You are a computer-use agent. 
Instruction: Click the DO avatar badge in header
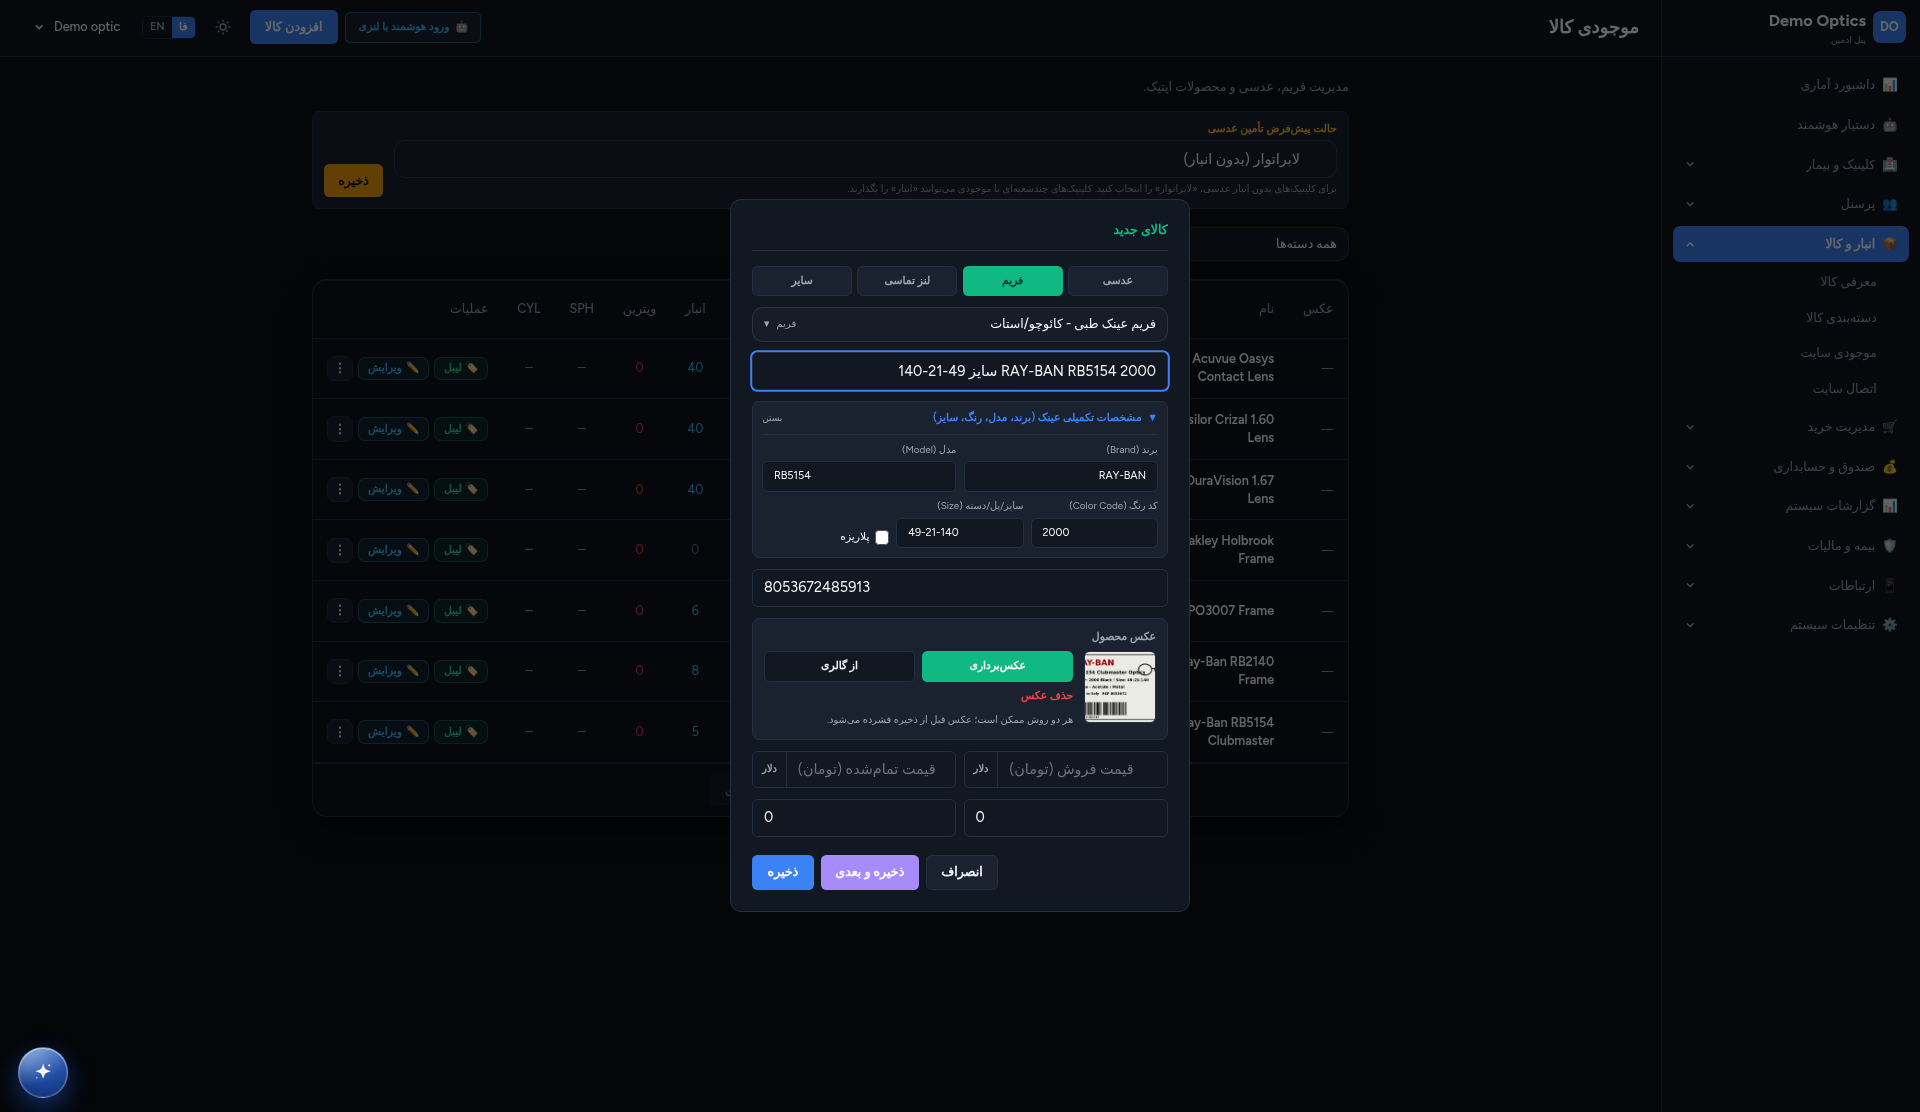pos(1889,27)
